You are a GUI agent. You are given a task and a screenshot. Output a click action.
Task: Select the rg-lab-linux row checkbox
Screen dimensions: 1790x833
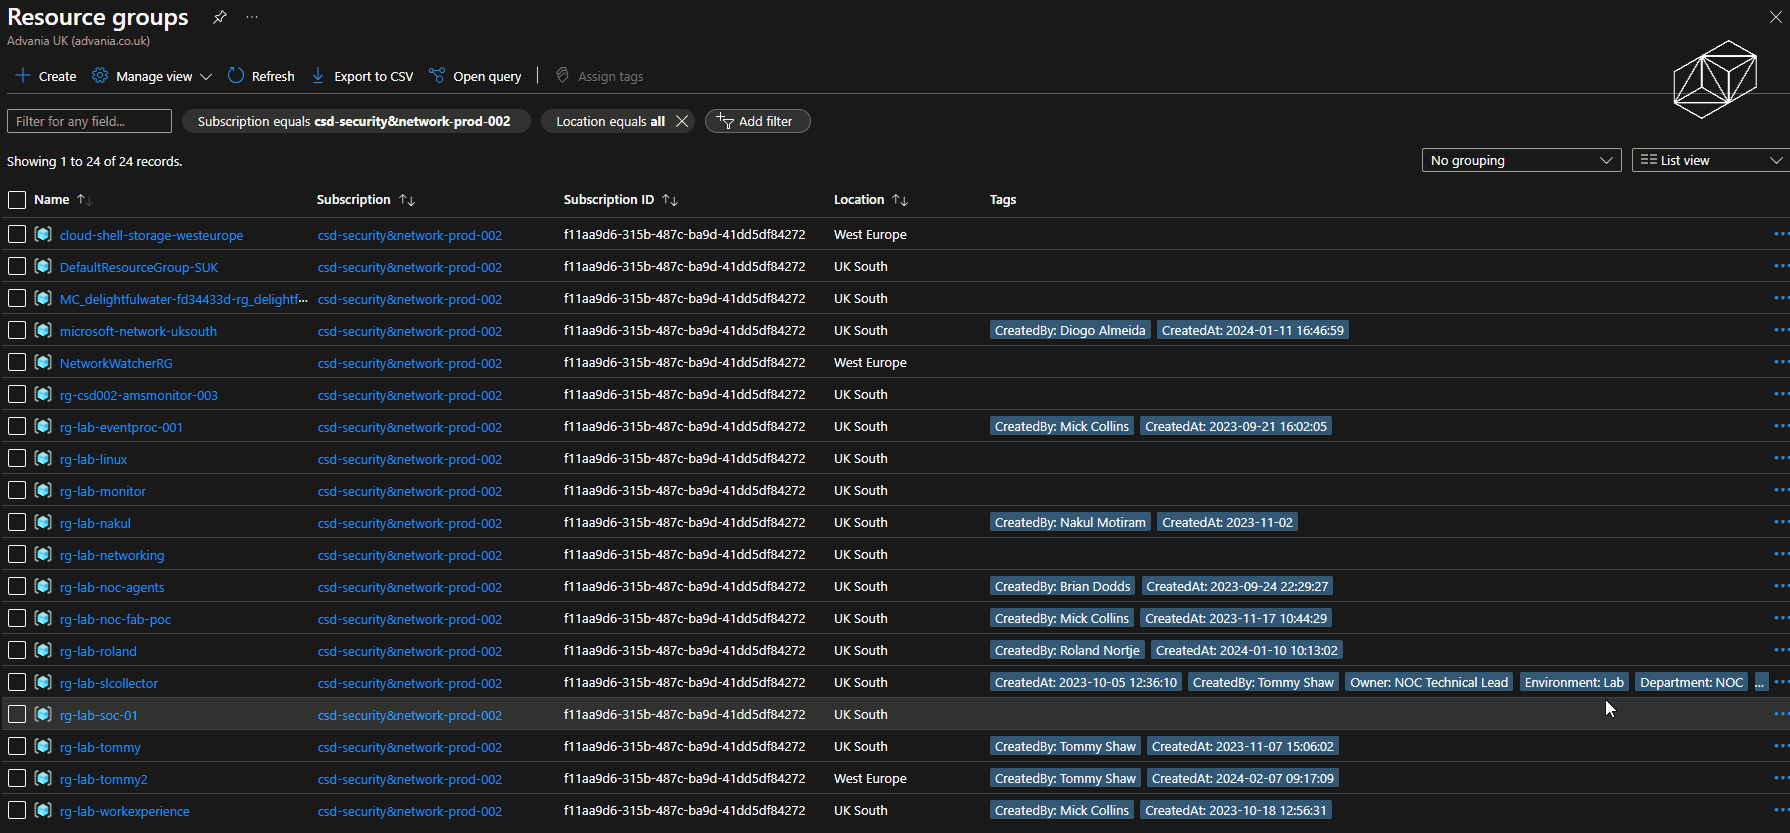click(x=17, y=458)
